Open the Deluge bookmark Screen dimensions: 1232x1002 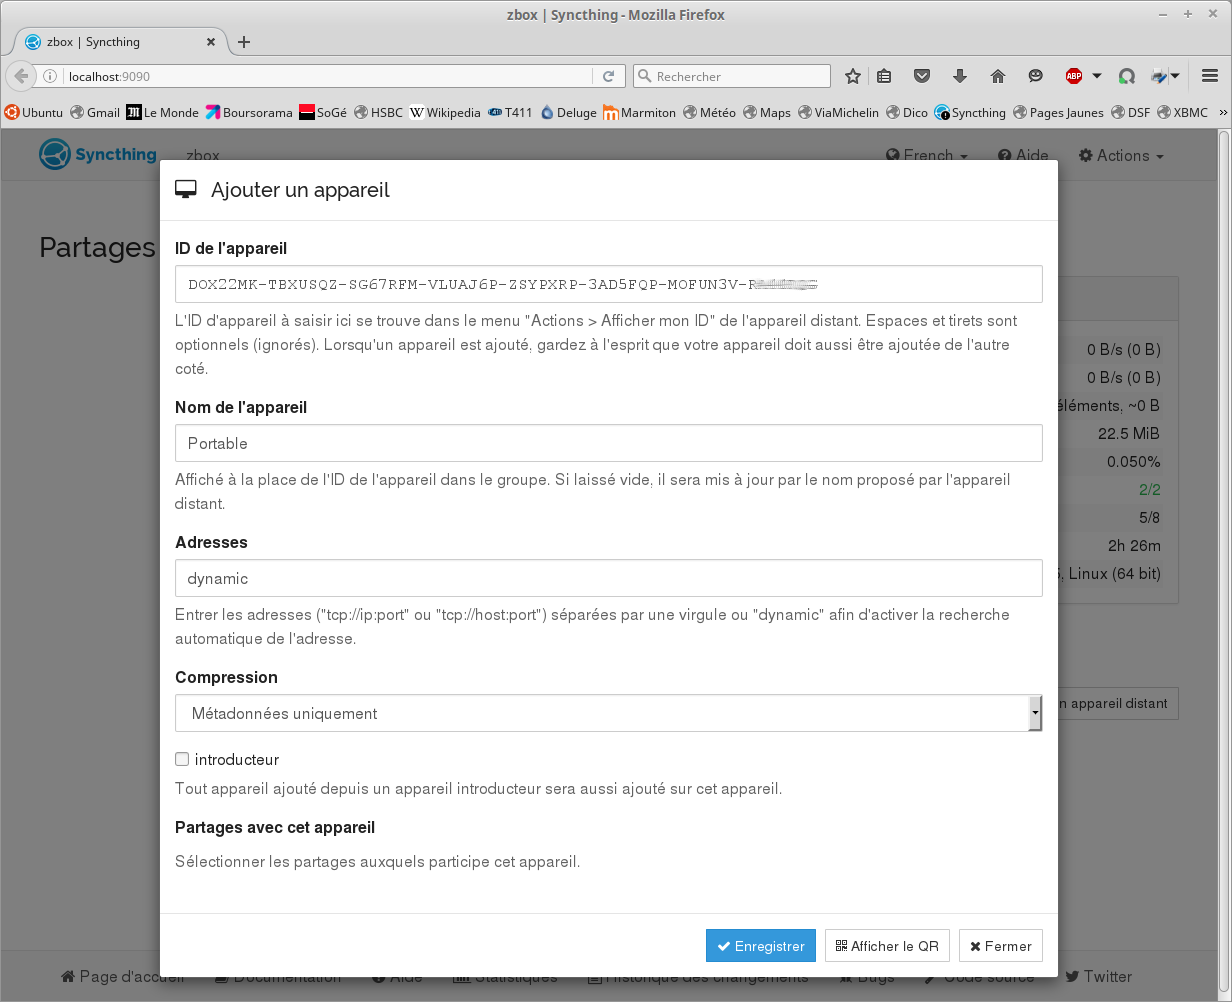coord(568,113)
